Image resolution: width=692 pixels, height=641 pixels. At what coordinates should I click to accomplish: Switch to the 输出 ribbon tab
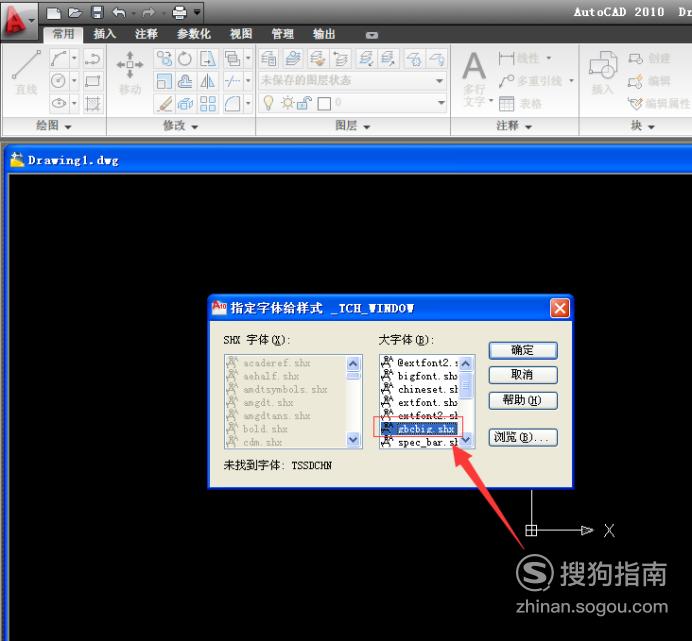click(324, 34)
